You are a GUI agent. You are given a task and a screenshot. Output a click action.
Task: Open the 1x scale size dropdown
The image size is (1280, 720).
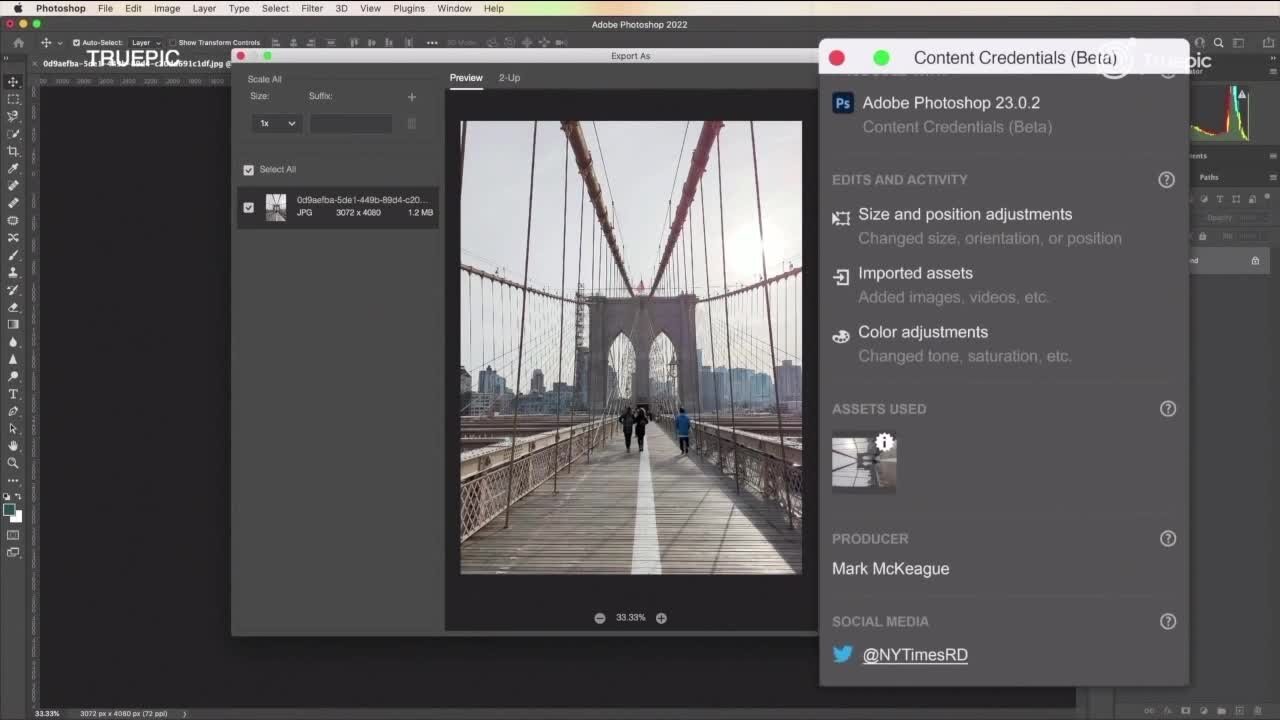coord(277,124)
